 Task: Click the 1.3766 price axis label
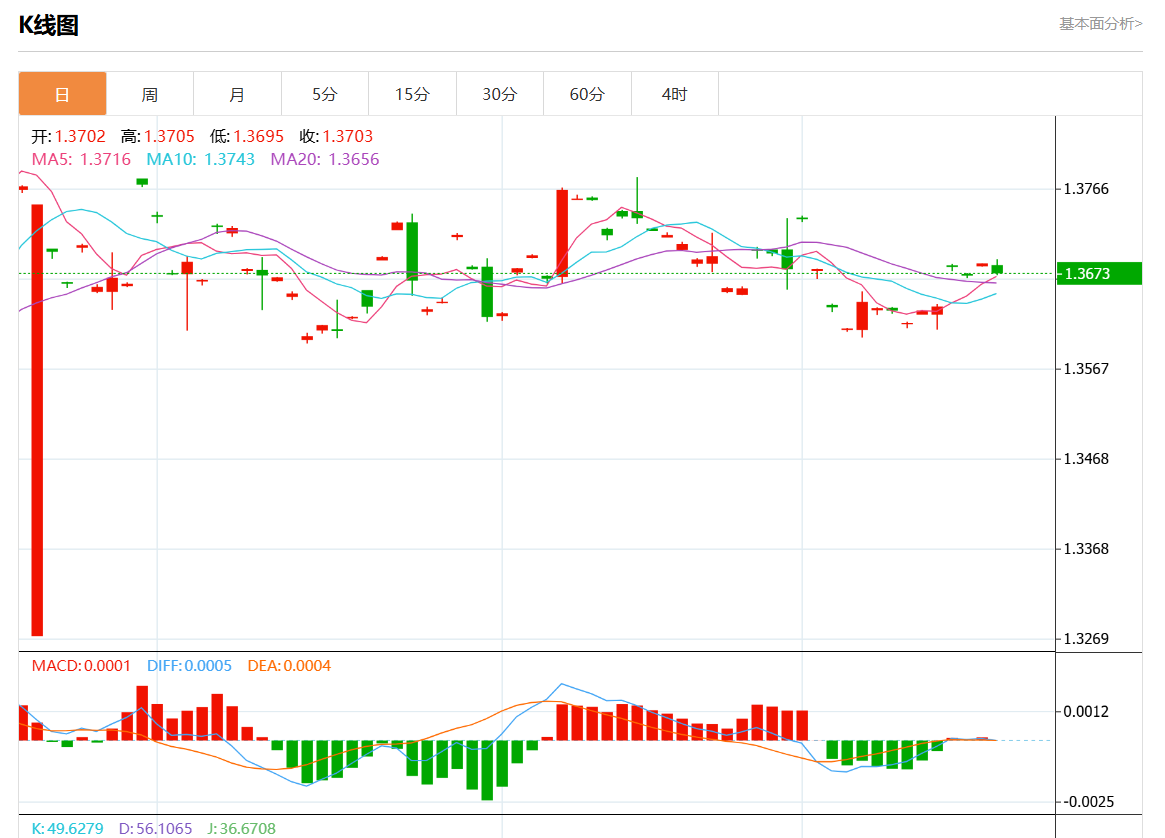coord(1086,189)
